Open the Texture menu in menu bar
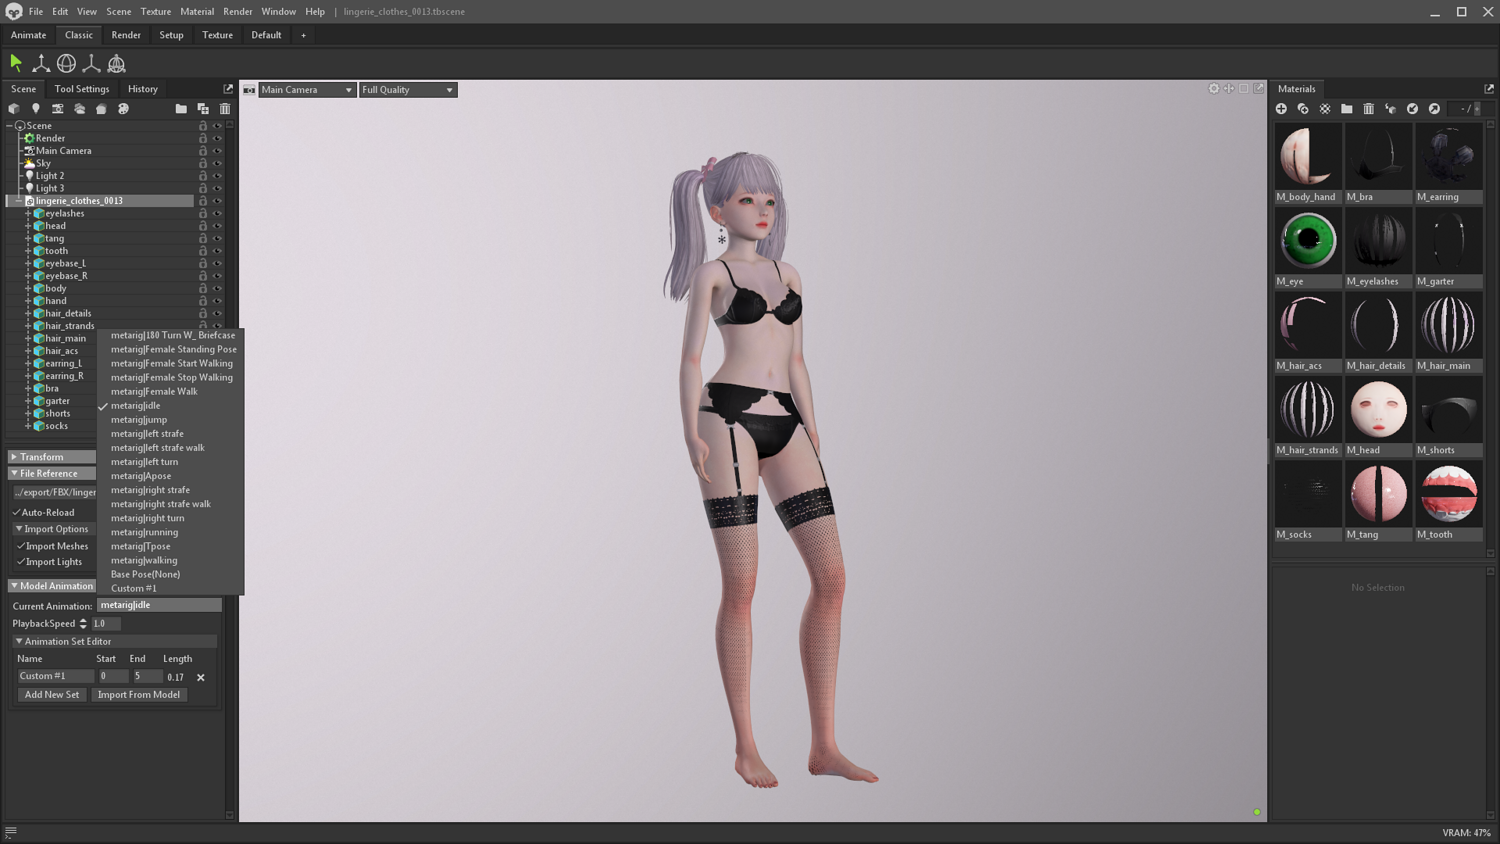The width and height of the screenshot is (1500, 844). (x=156, y=12)
